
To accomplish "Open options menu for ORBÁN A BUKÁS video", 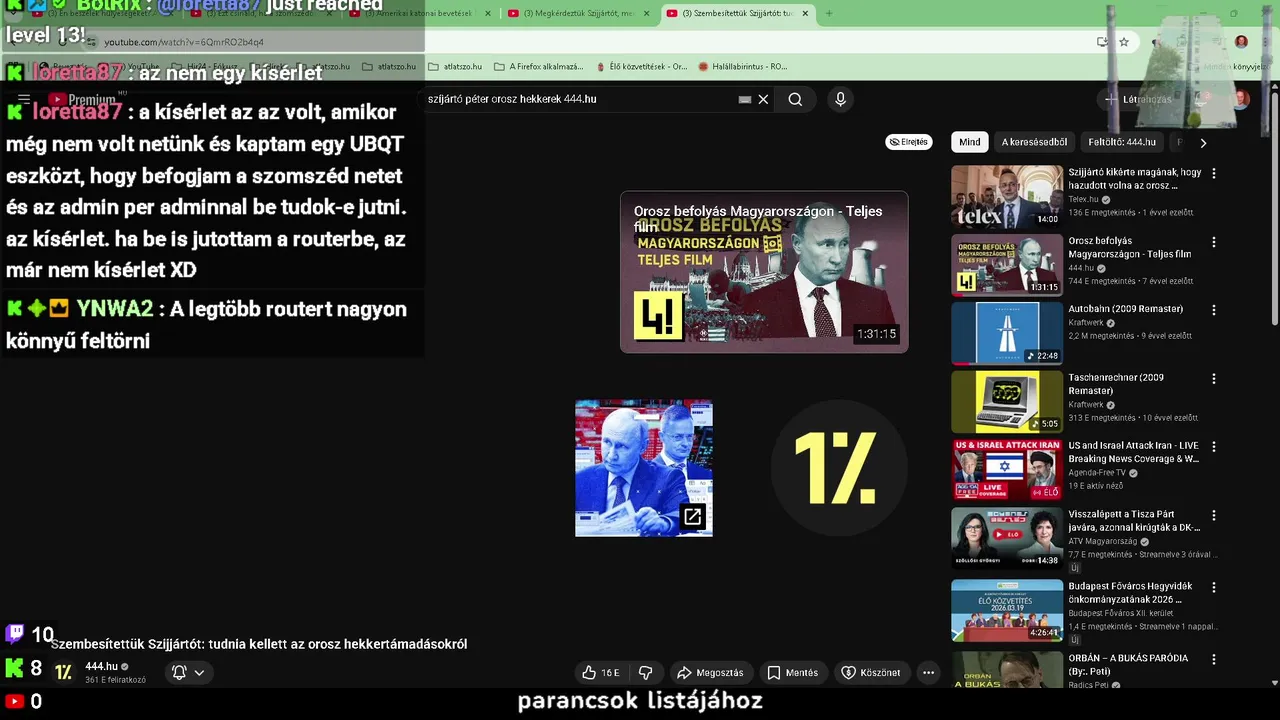I will pos(1214,659).
